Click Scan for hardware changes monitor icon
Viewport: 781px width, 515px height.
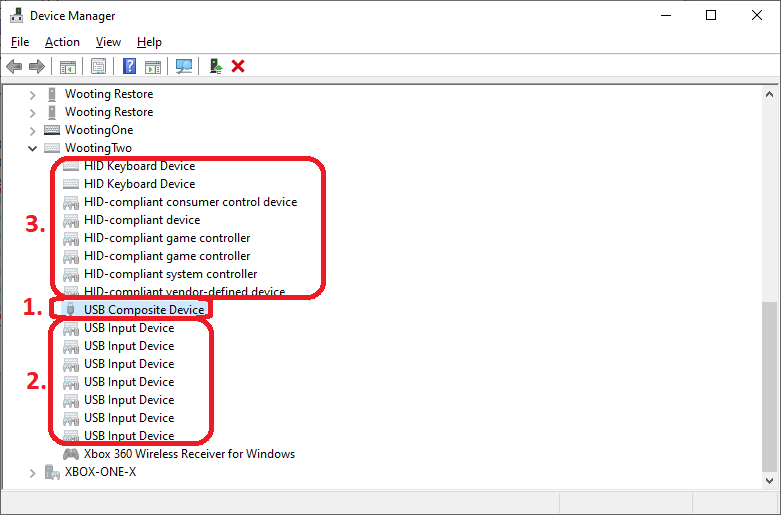point(184,66)
